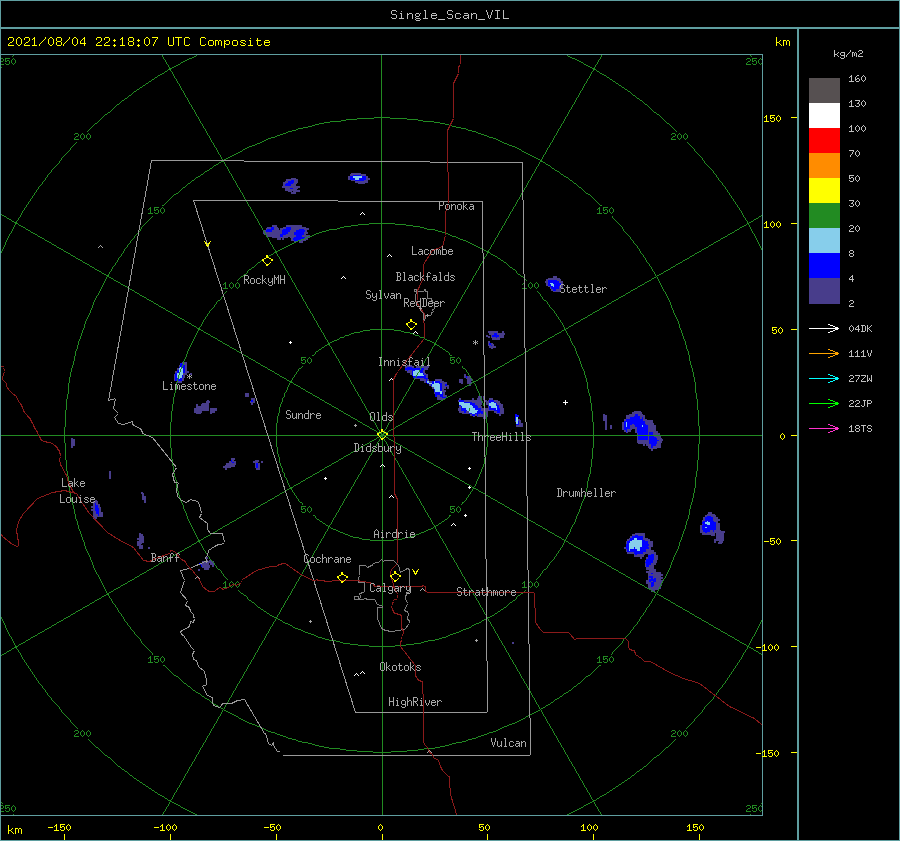
Task: Click the kg/m2 legend unit label
Action: pos(848,54)
